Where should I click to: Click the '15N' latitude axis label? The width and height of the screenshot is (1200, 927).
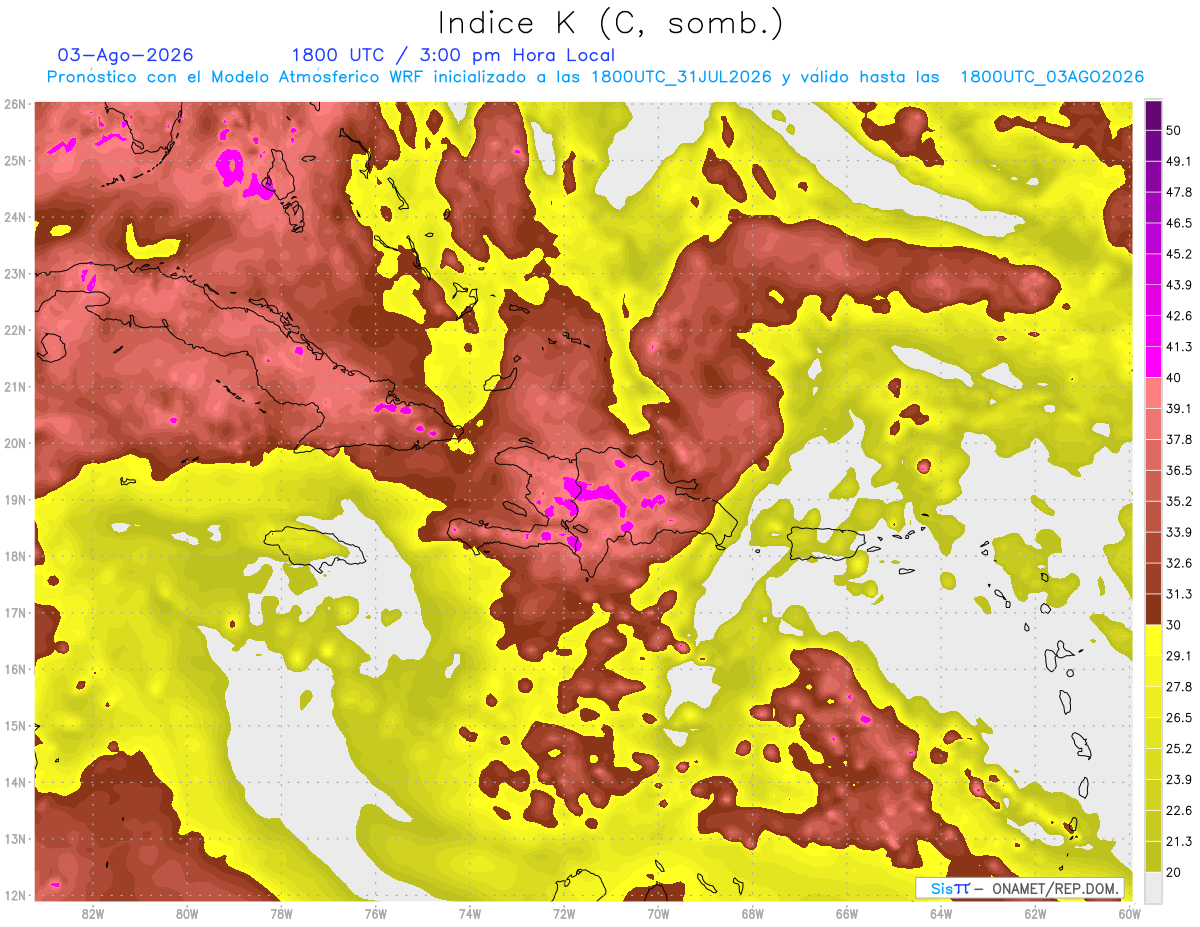(15, 726)
